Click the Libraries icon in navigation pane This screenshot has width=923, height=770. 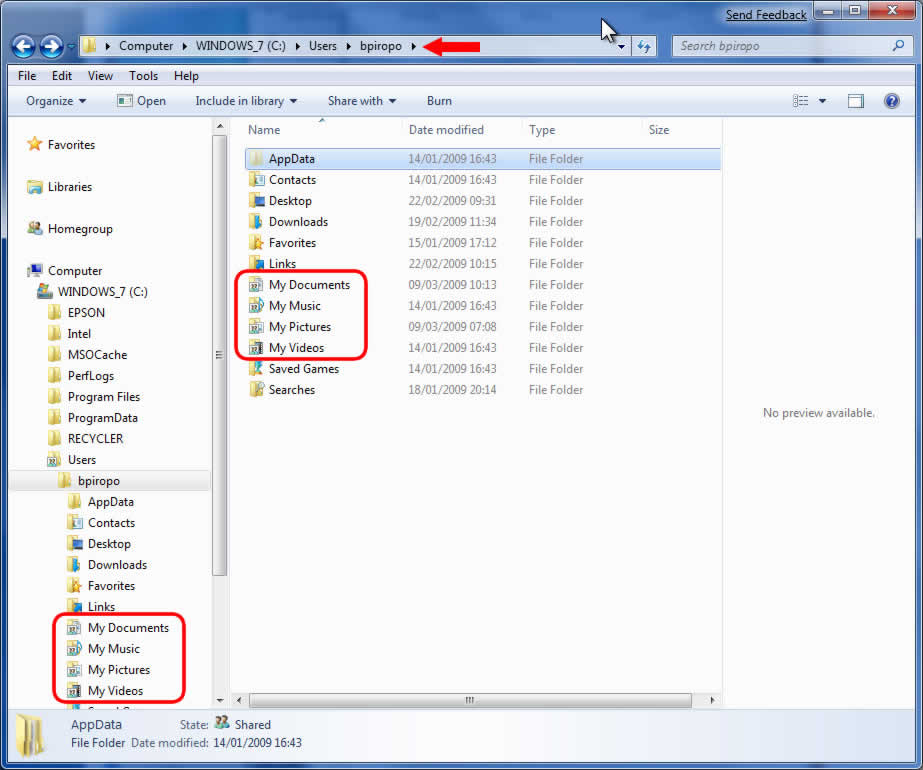coord(35,187)
